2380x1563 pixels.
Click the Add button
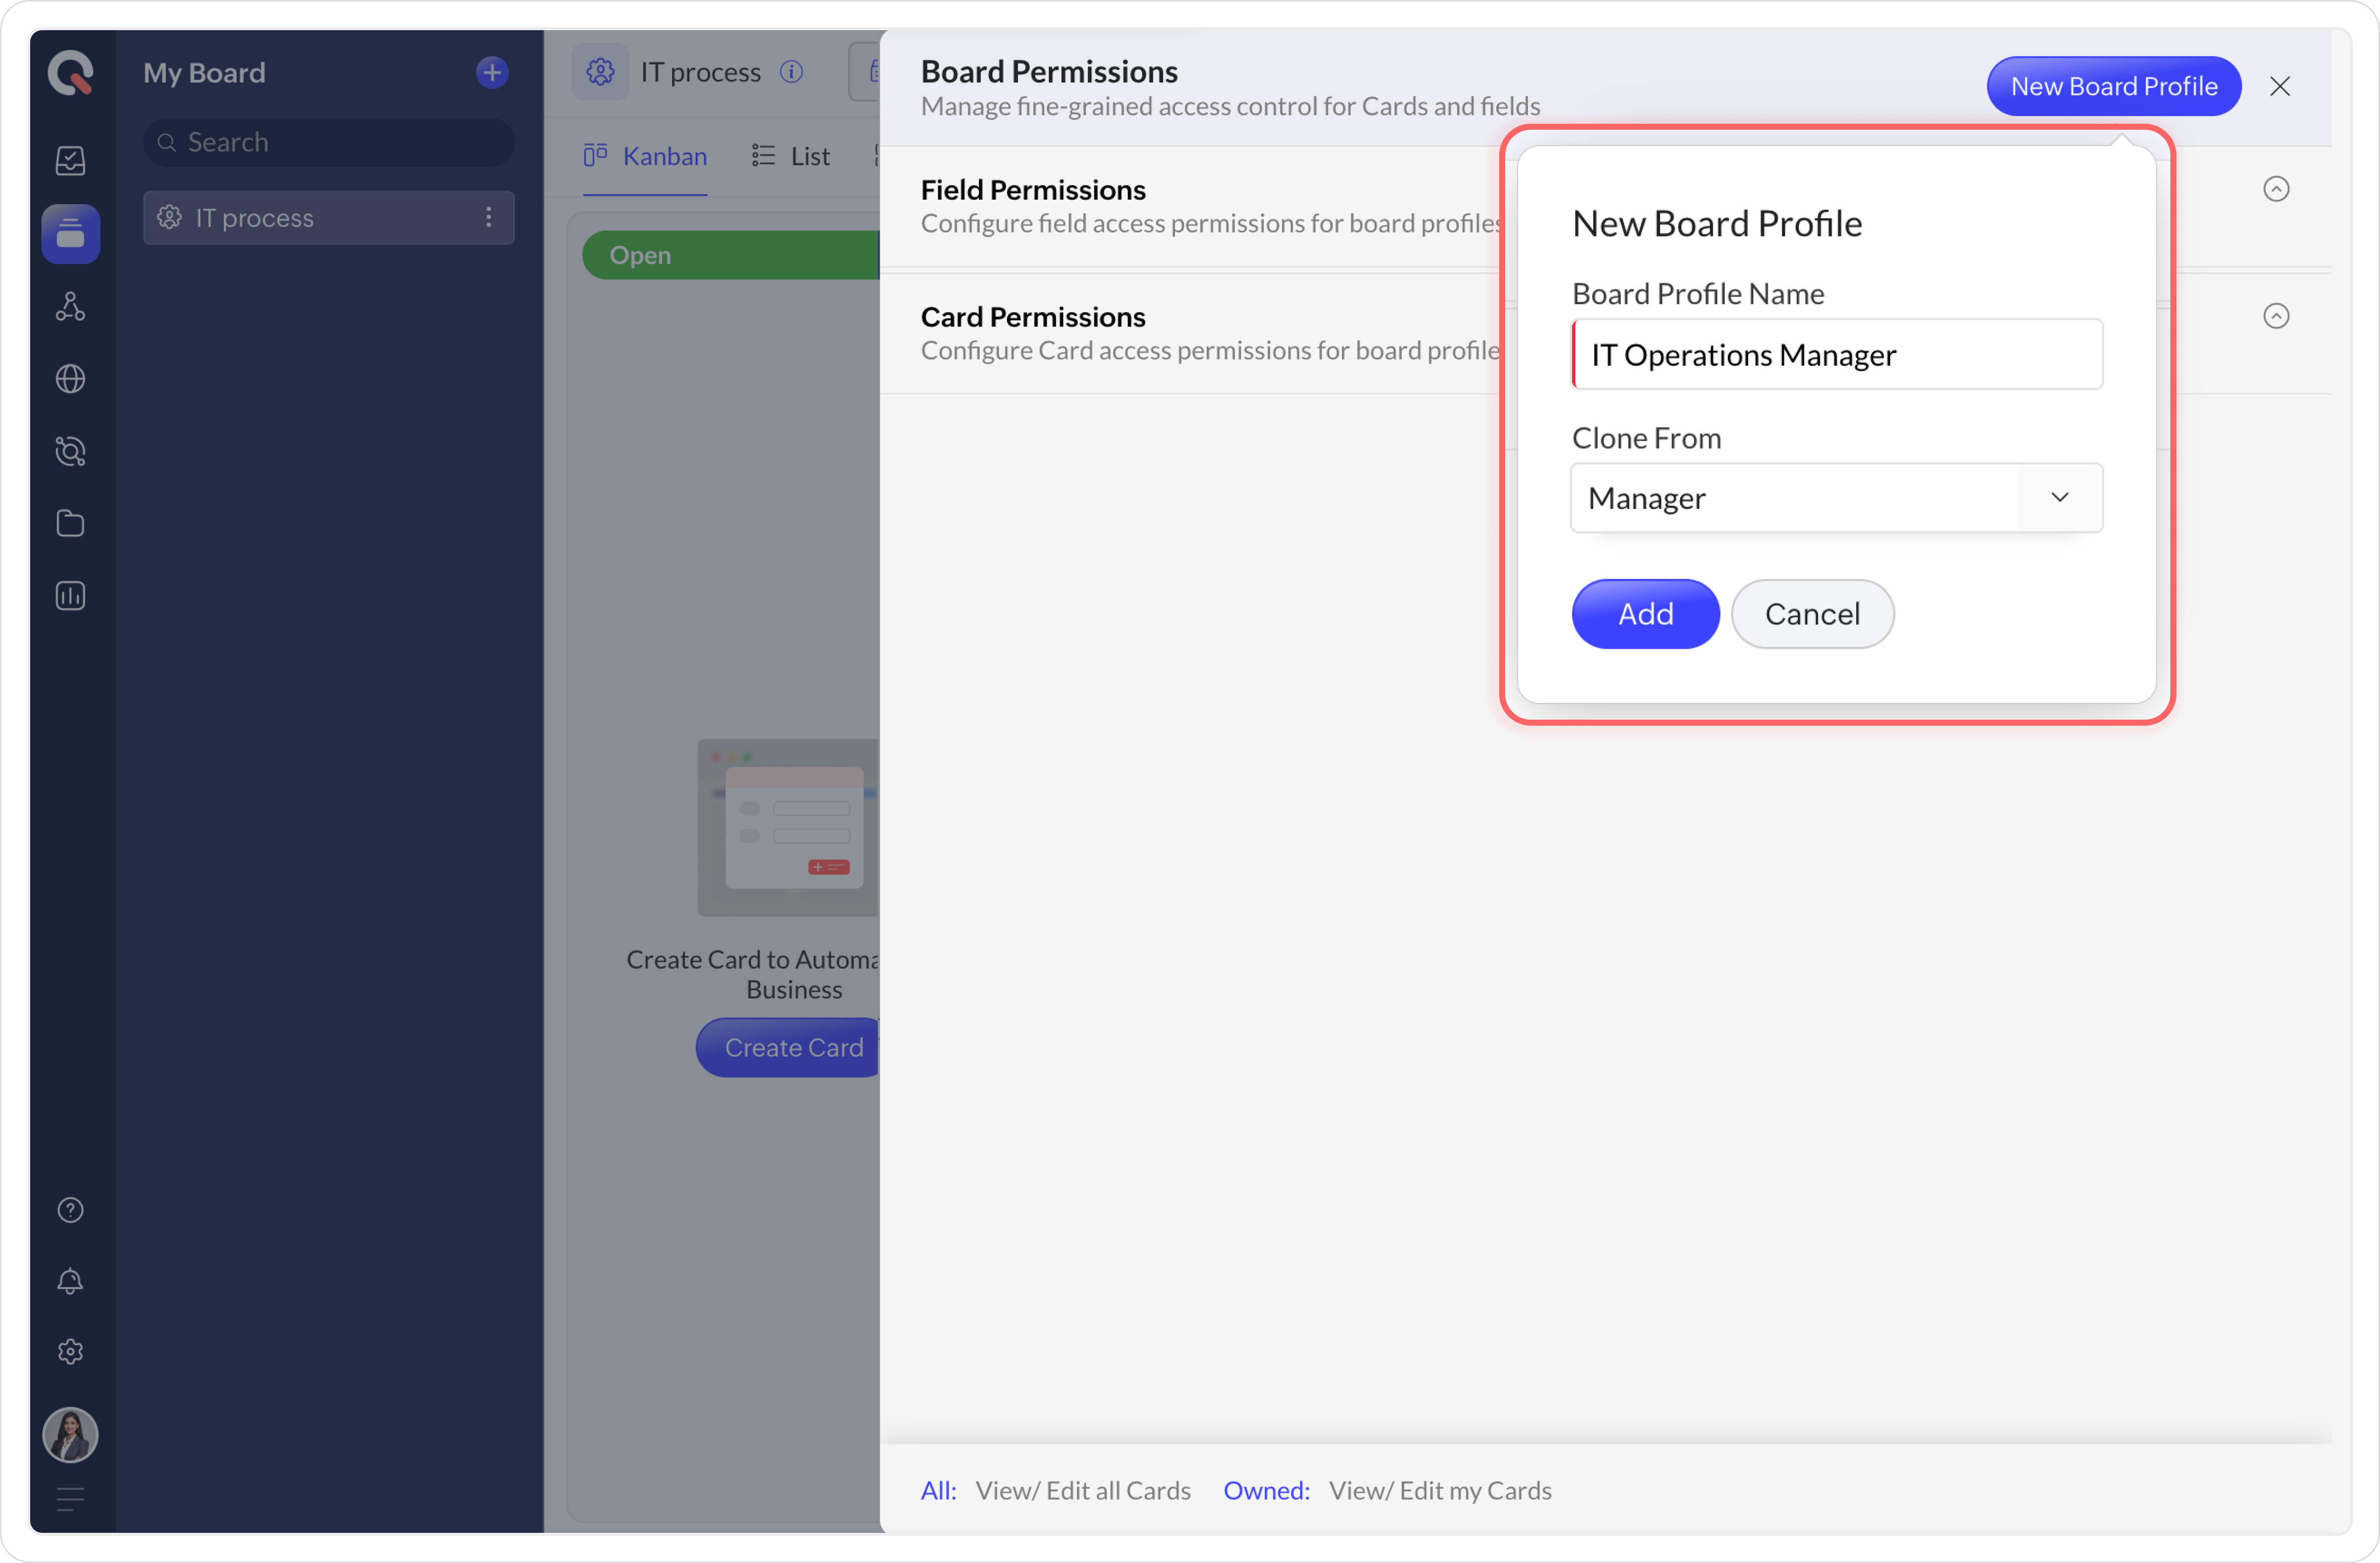[1645, 614]
